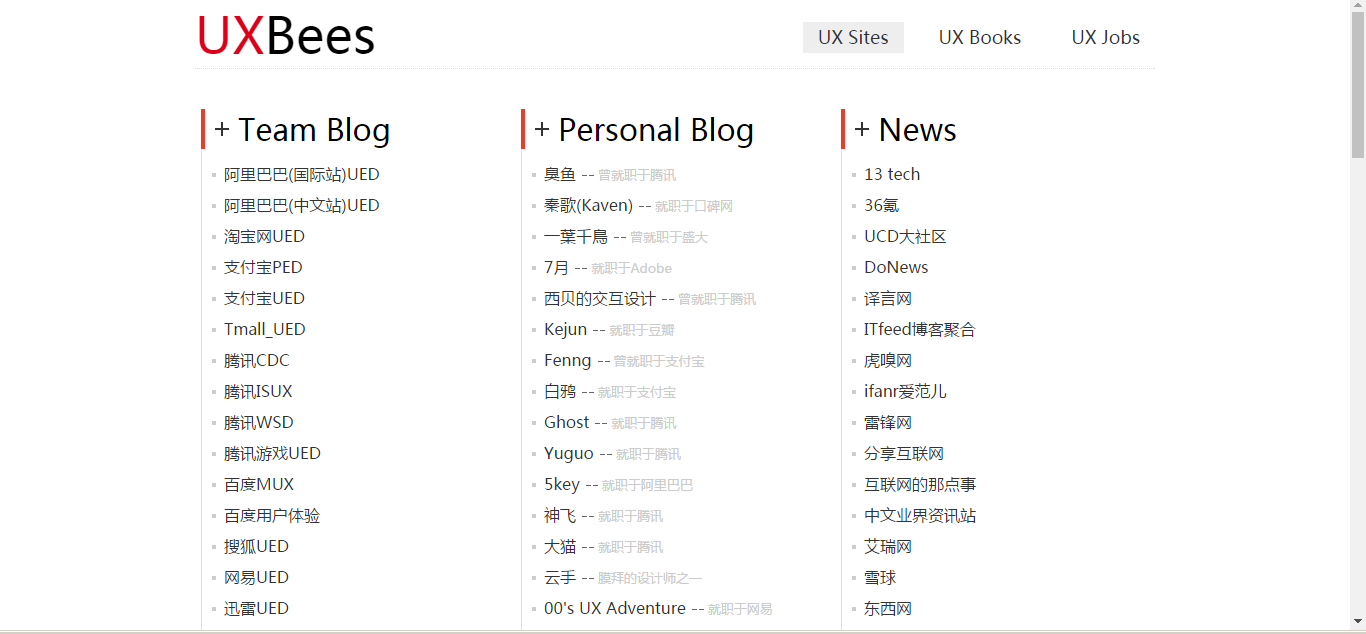The width and height of the screenshot is (1366, 634).
Task: Open the 大猫 blog link
Action: (x=560, y=546)
